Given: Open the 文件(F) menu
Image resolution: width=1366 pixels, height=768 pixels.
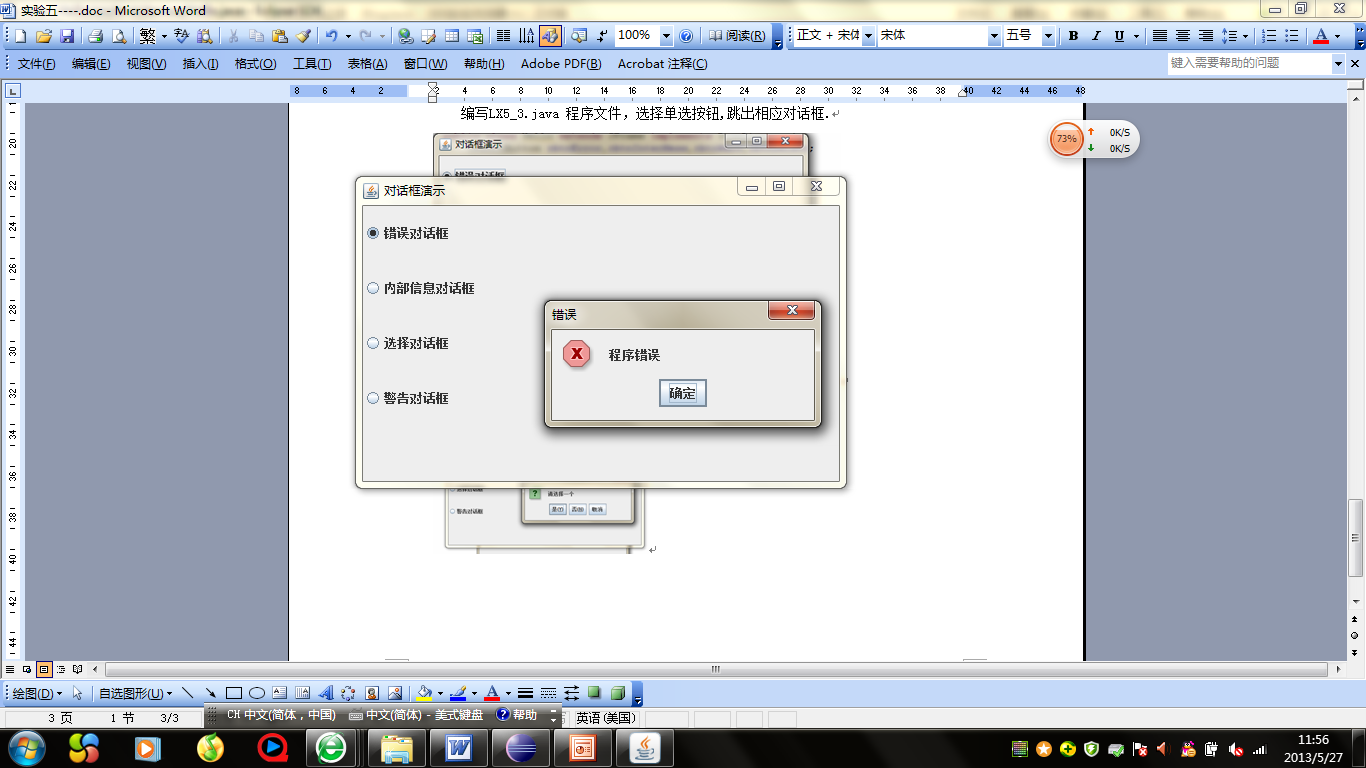Looking at the screenshot, I should pos(36,64).
